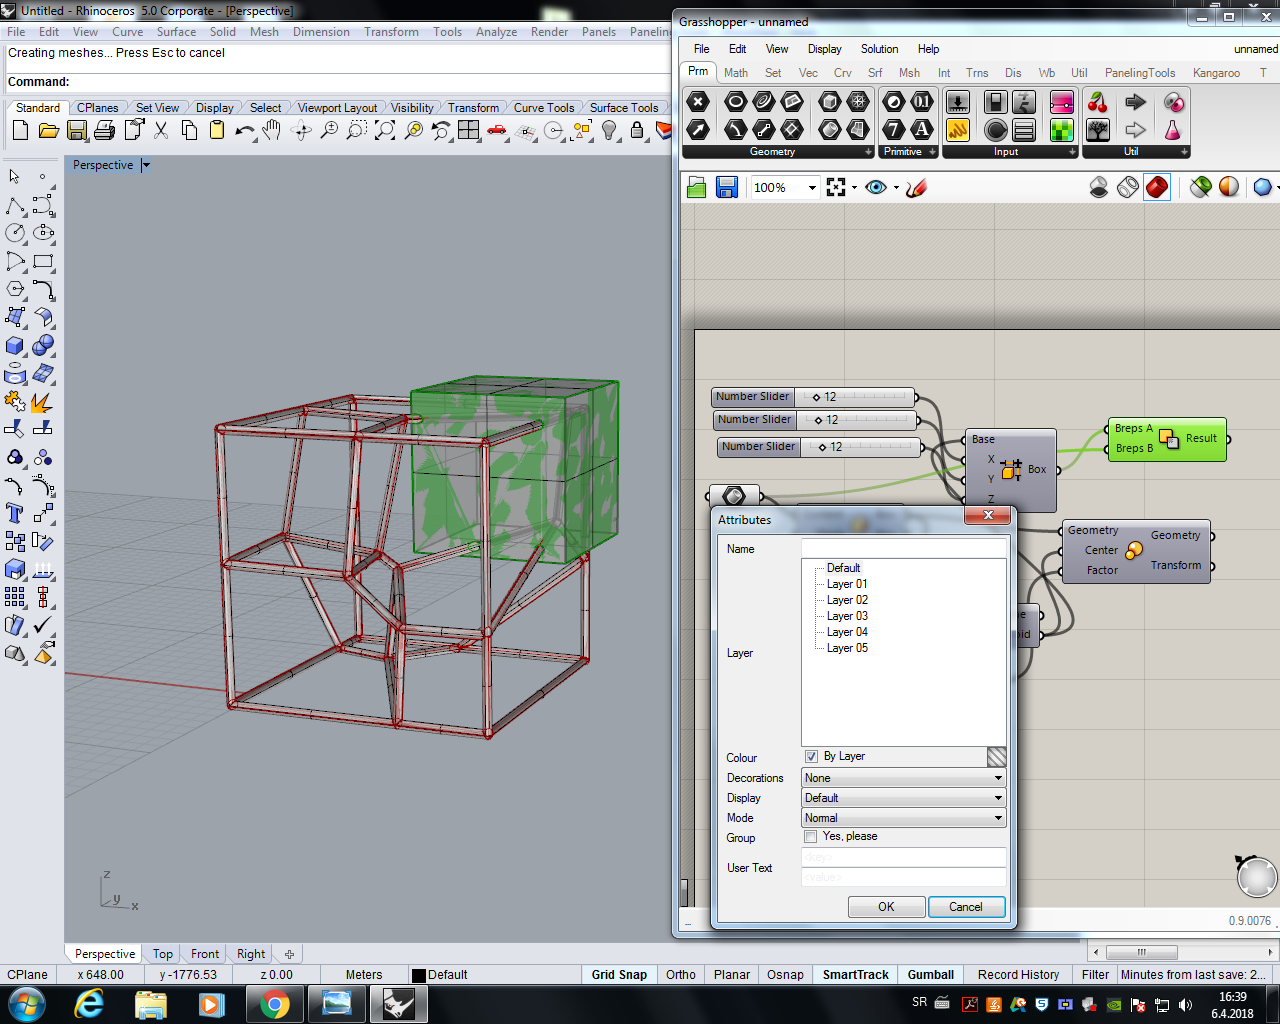Open the 100% zoom dropdown in Grasshopper
Screen dimensions: 1280x1024
[x=812, y=188]
